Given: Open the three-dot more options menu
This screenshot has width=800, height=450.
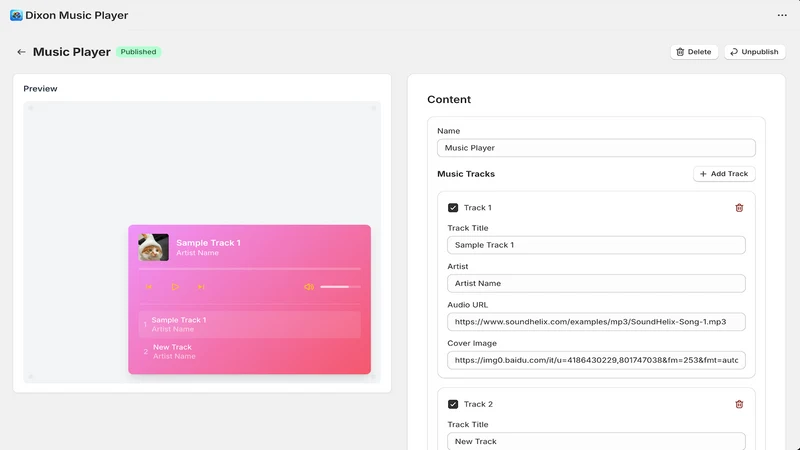Looking at the screenshot, I should (782, 15).
